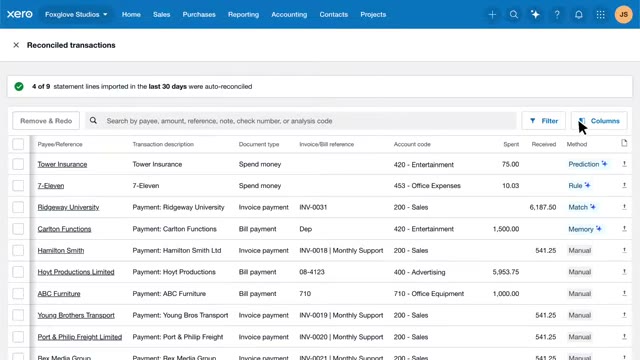Open the Tower Insurance payee link
This screenshot has height=360, width=640.
[62, 164]
